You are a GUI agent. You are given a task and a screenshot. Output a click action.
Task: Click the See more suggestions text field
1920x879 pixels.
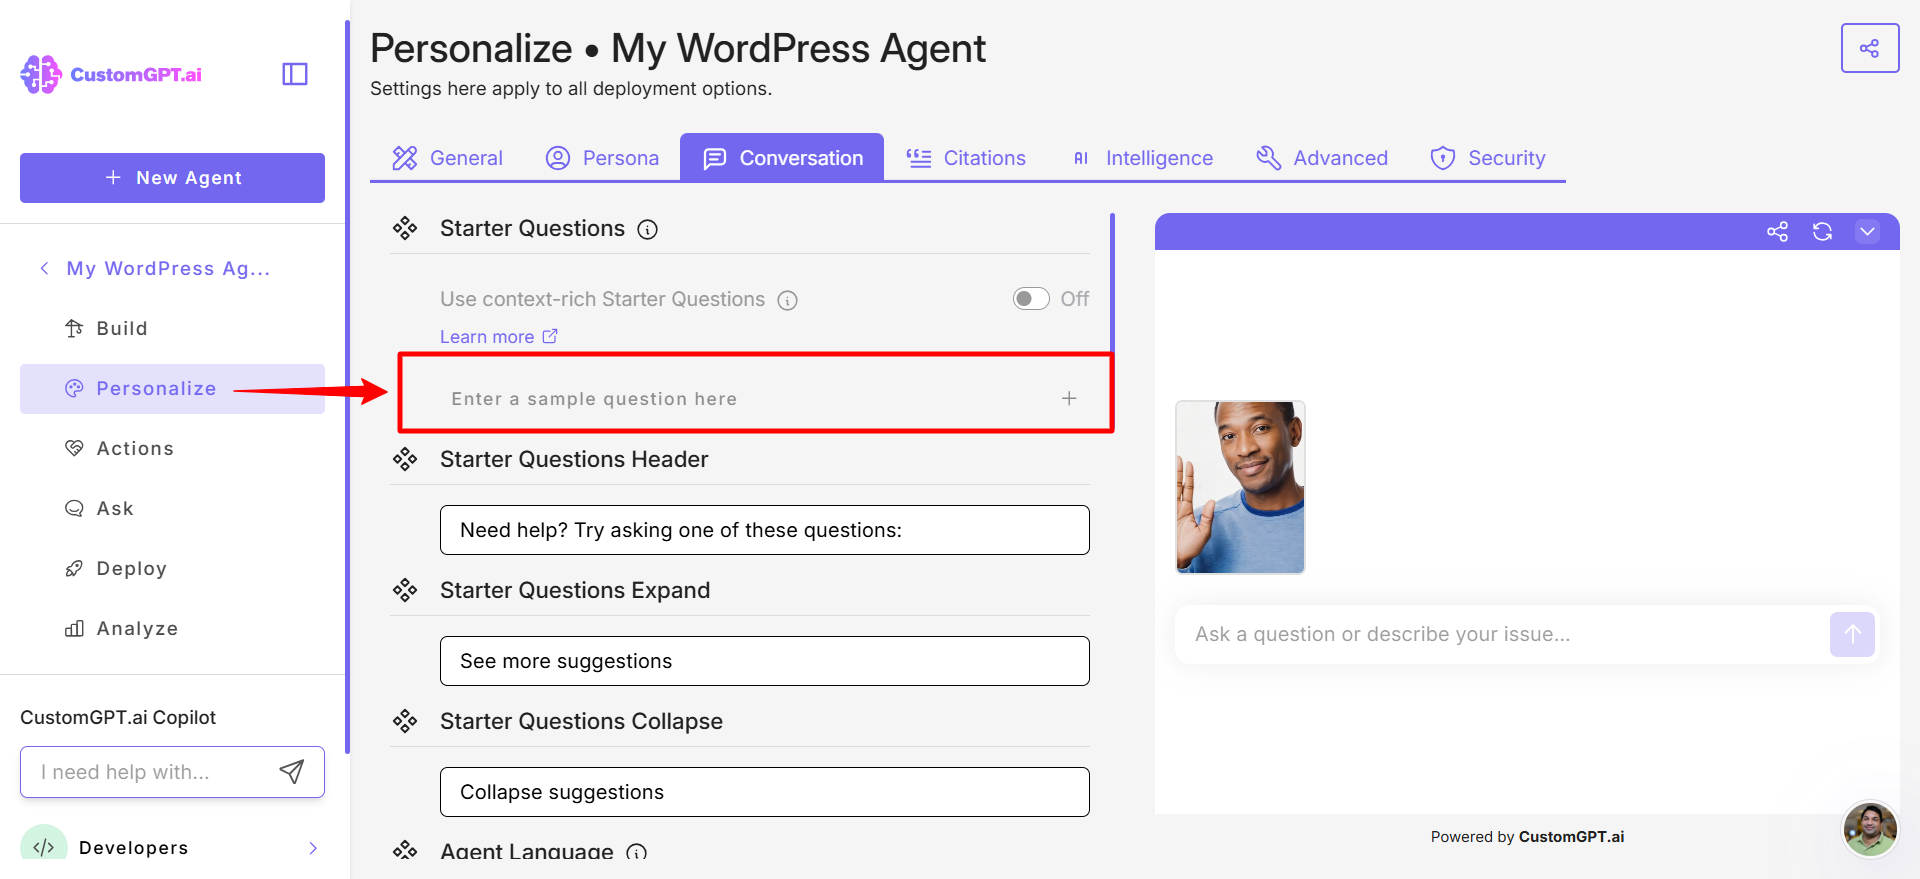point(765,661)
